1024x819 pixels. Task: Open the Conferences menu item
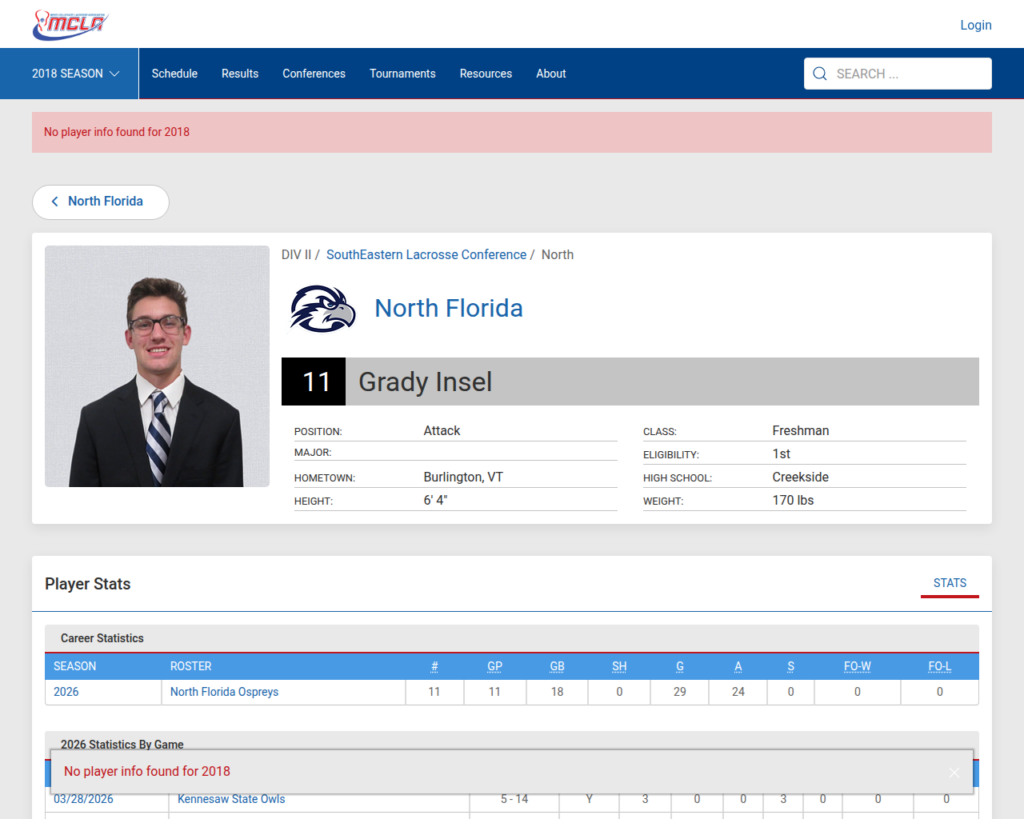(314, 74)
